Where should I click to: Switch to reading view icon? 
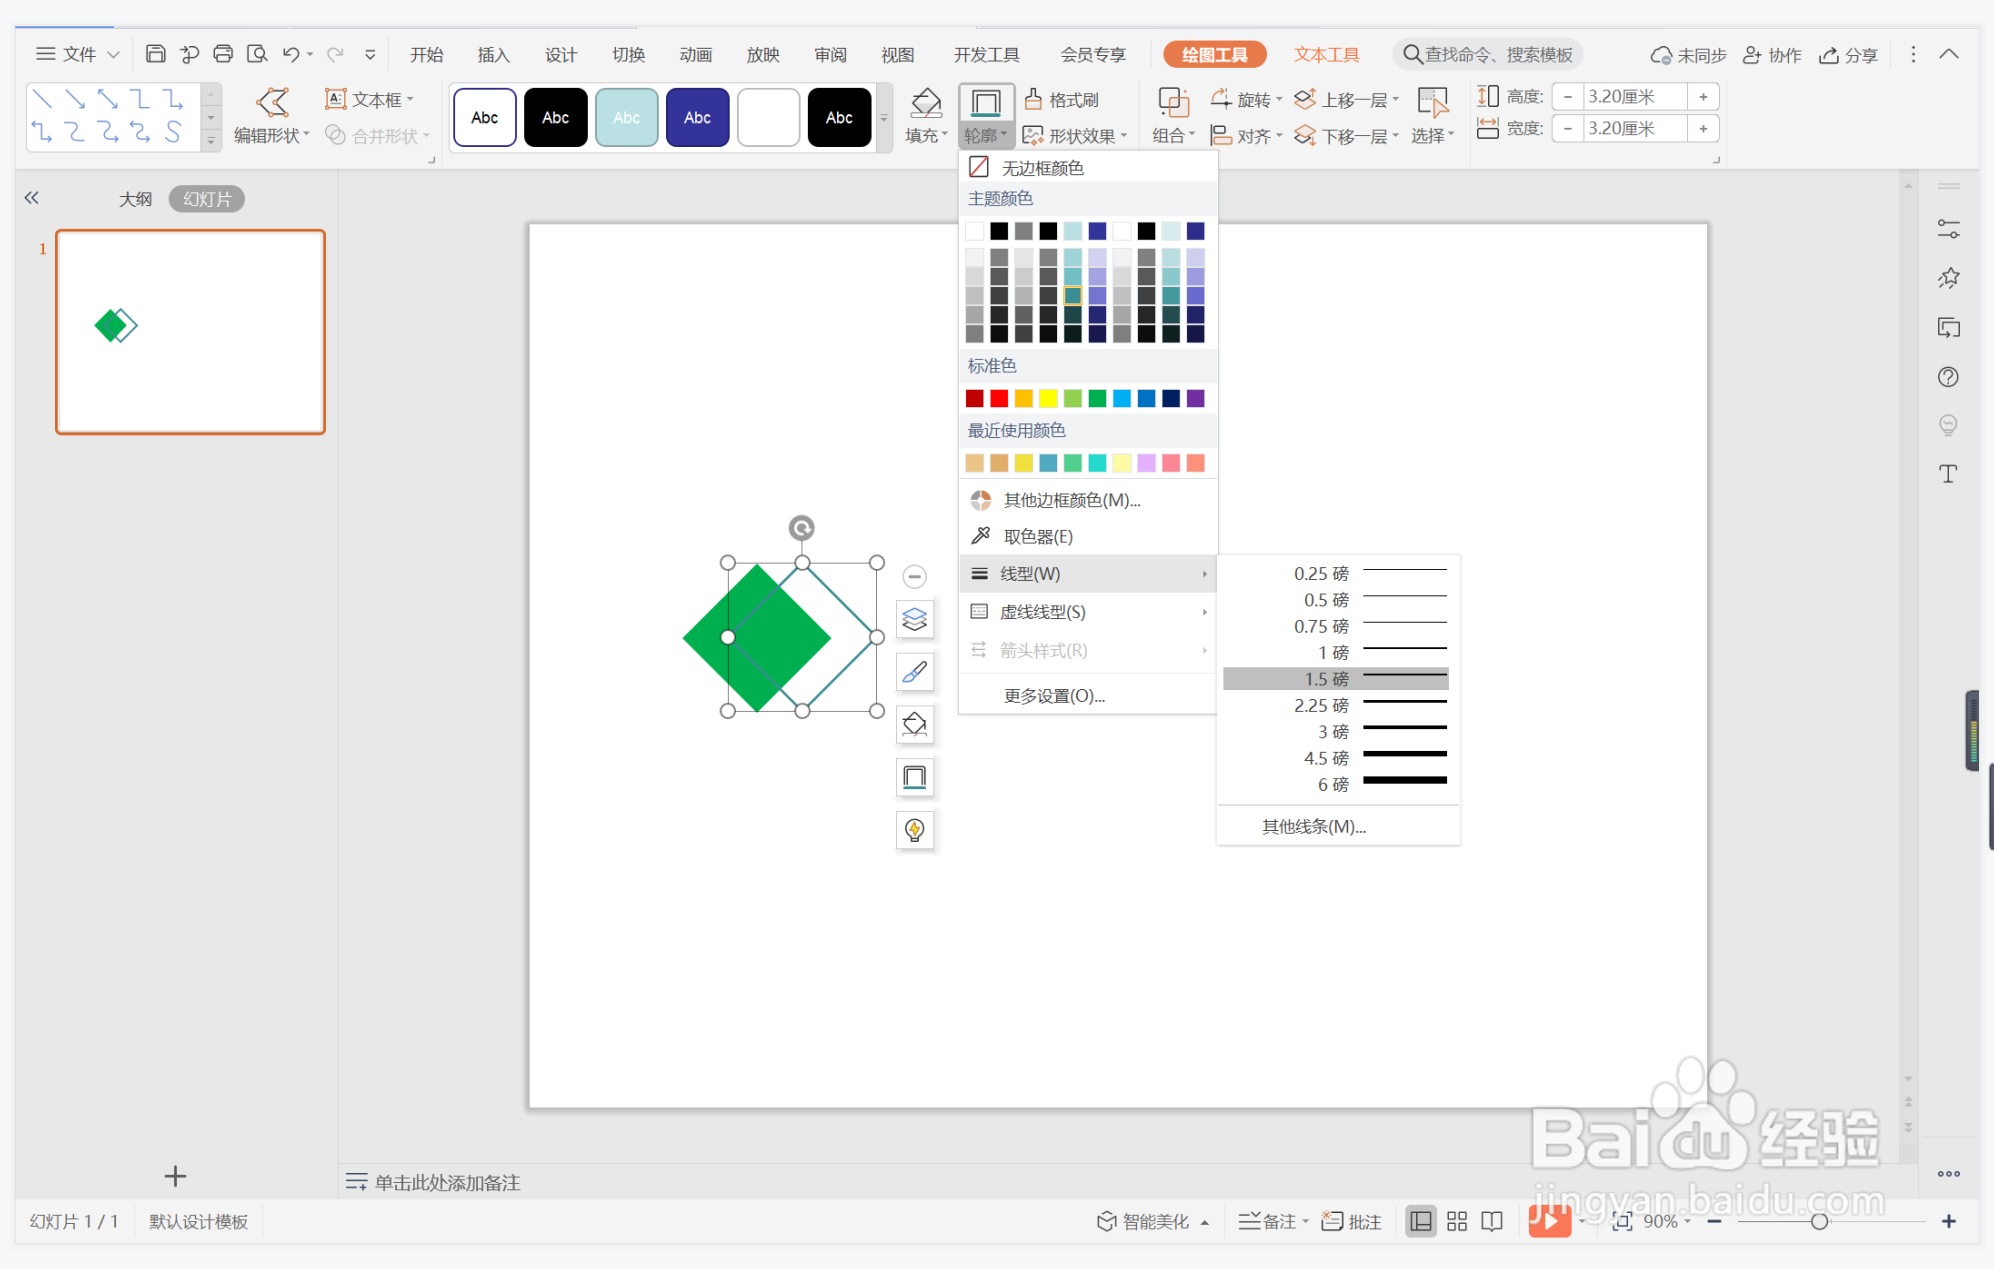click(x=1492, y=1221)
